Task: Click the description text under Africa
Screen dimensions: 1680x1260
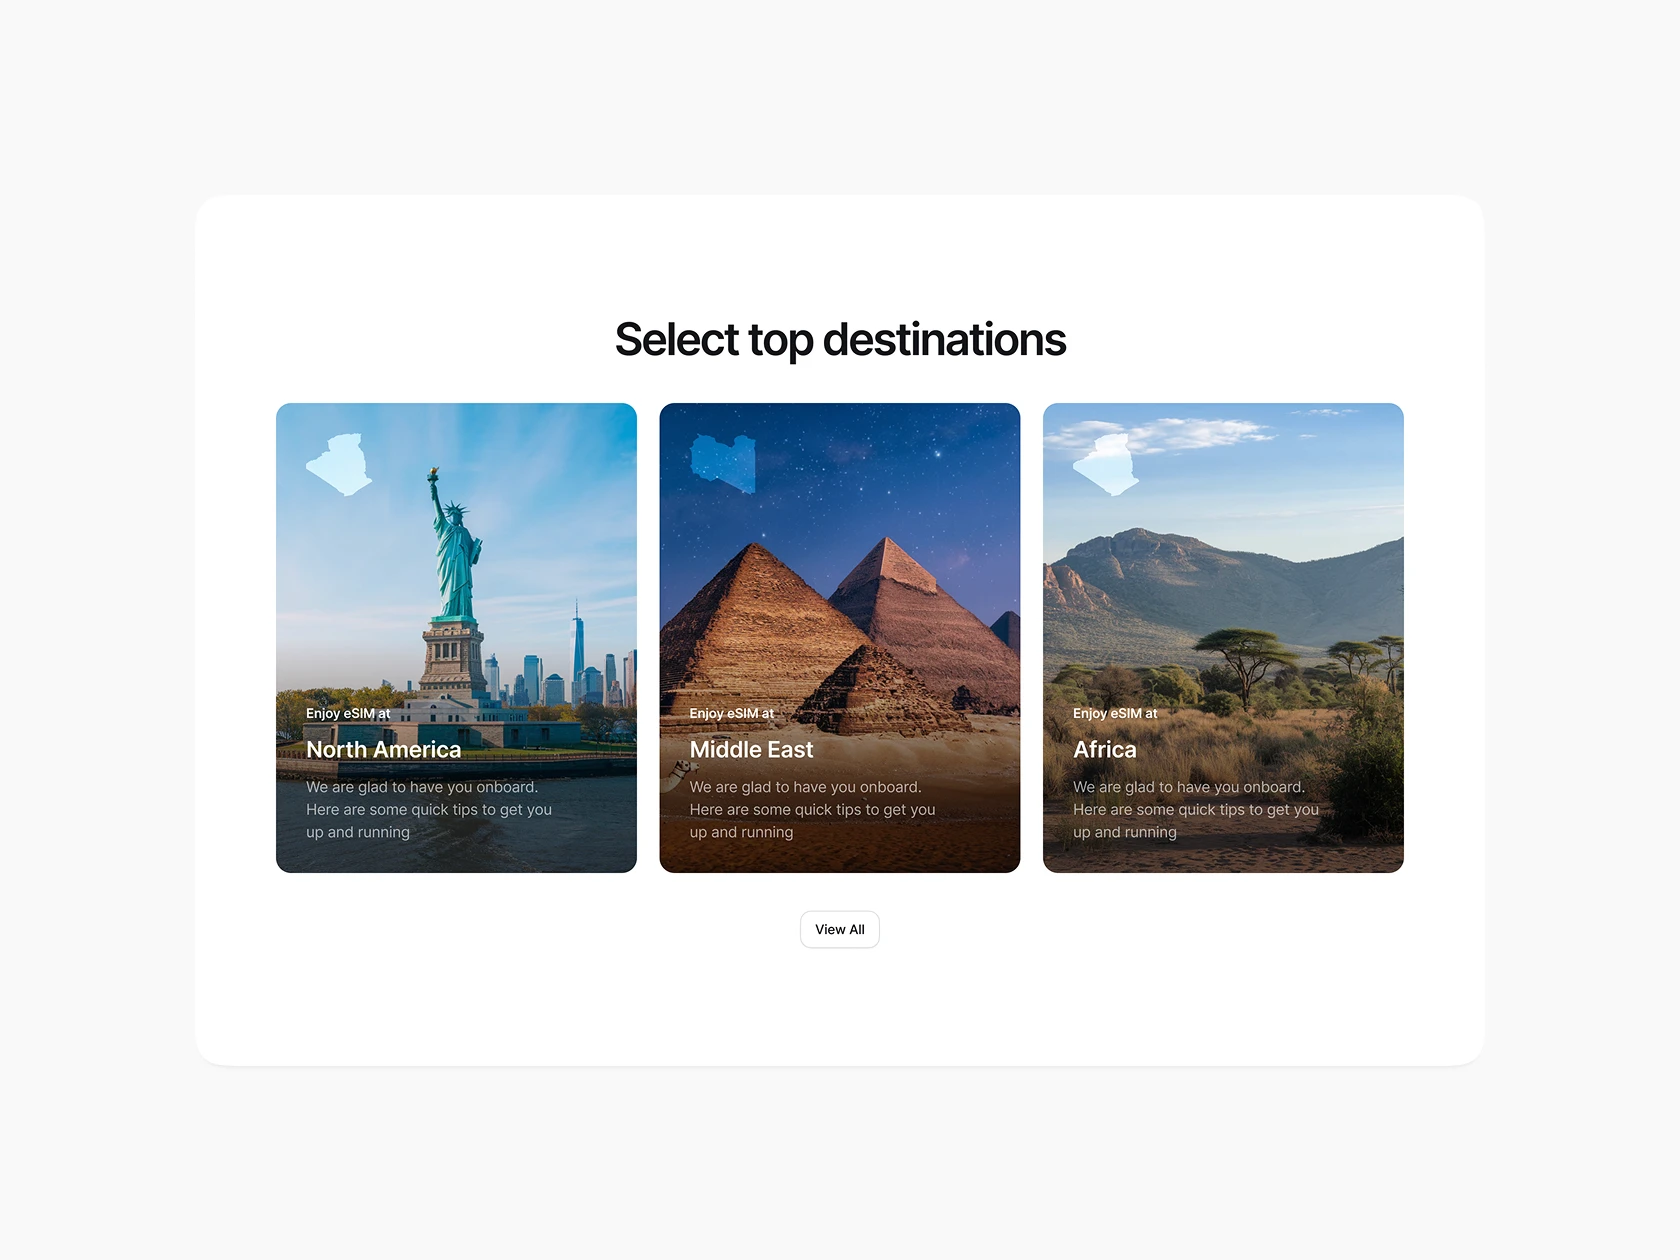Action: (x=1196, y=809)
